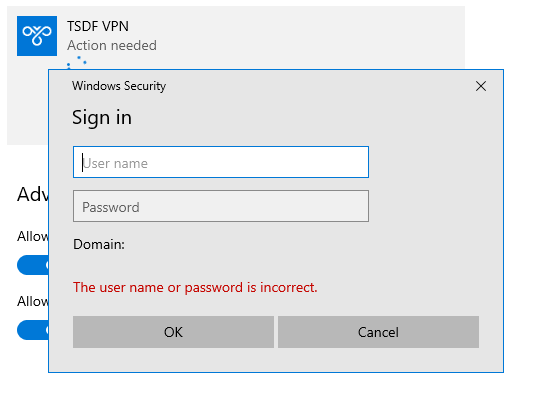Click empty area right of User name field
The image size is (538, 412).
[436, 162]
